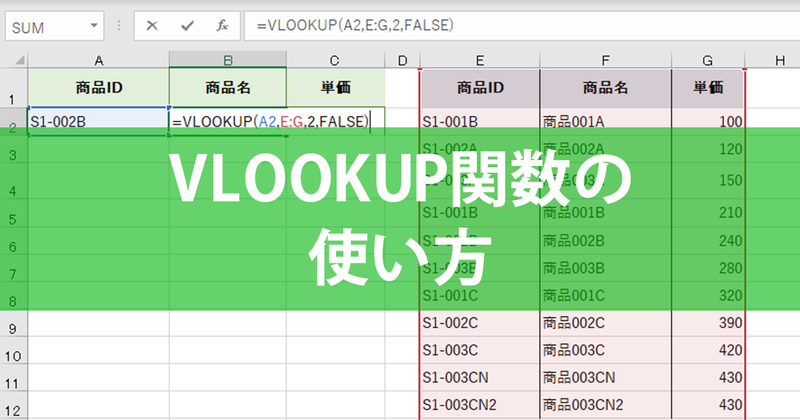The height and width of the screenshot is (420, 800).
Task: Click the 商品ID header cell in column A
Action: coord(98,88)
